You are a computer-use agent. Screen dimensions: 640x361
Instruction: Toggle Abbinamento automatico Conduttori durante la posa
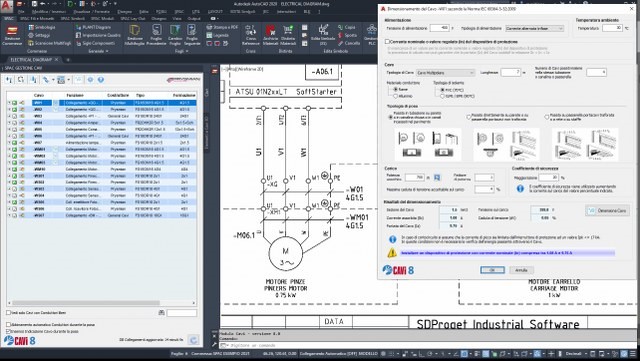click(8, 325)
